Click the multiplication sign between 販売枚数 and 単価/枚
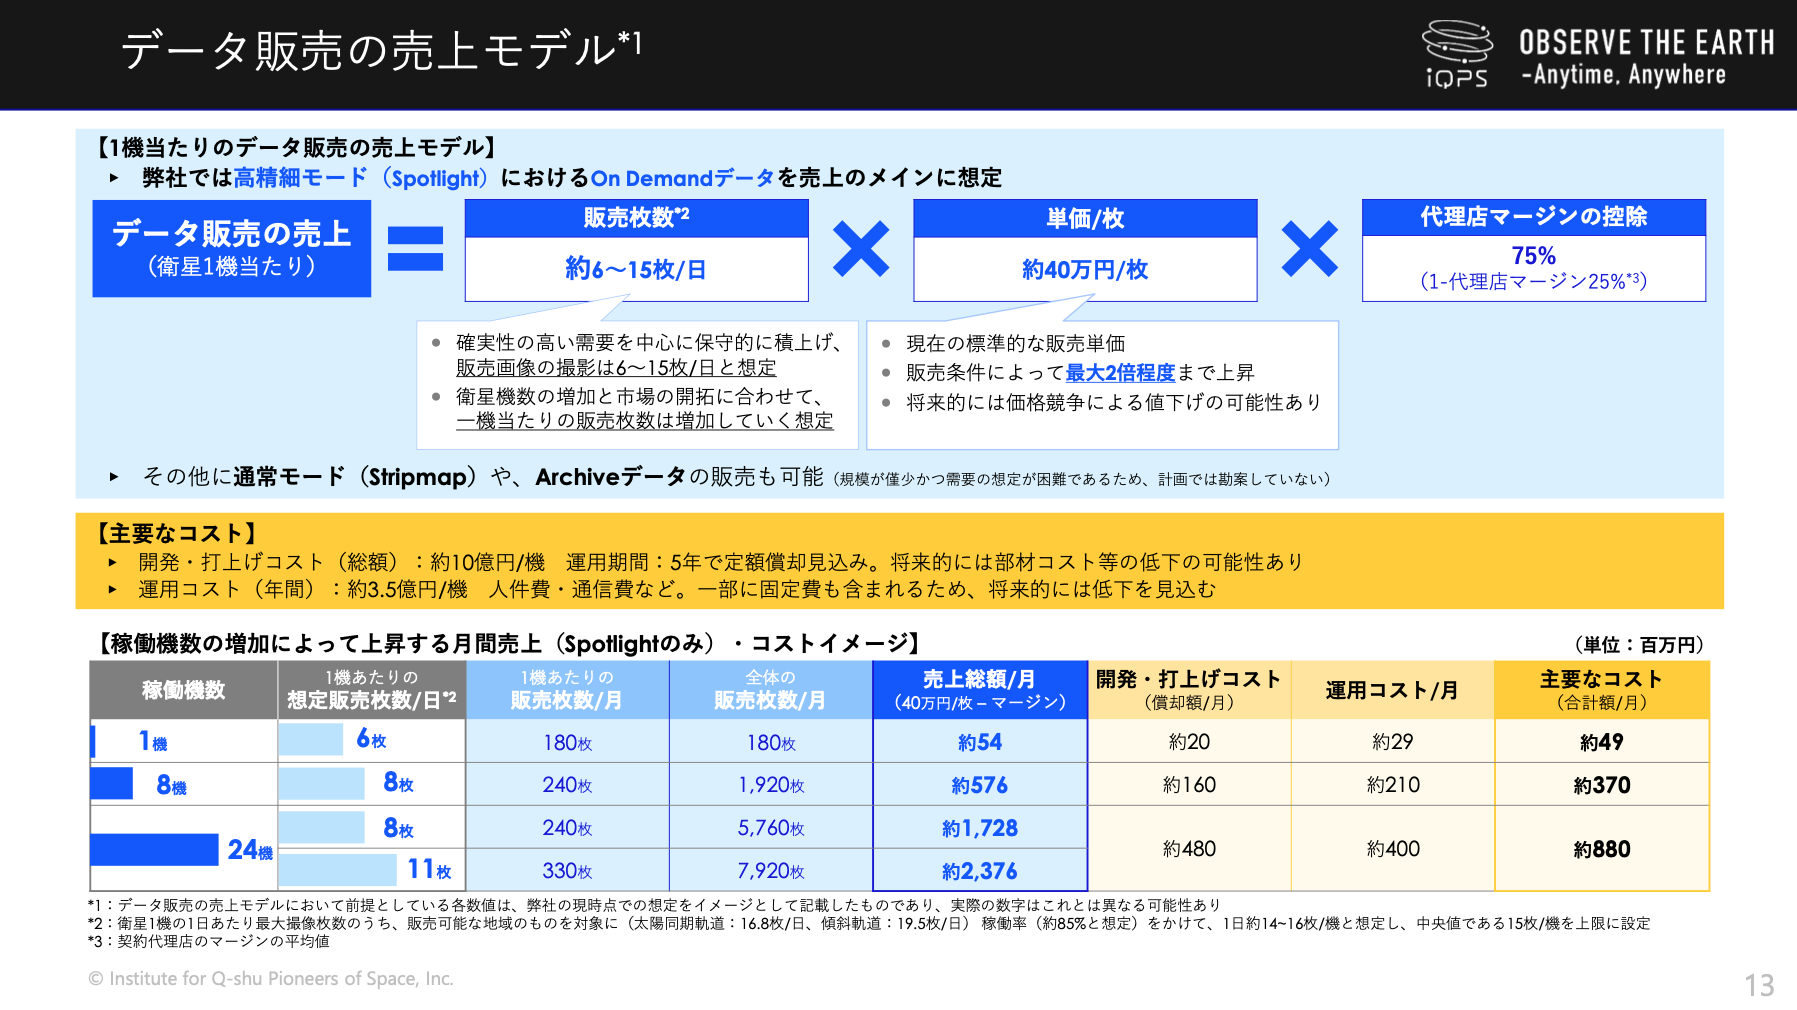The image size is (1797, 1010). pos(861,249)
